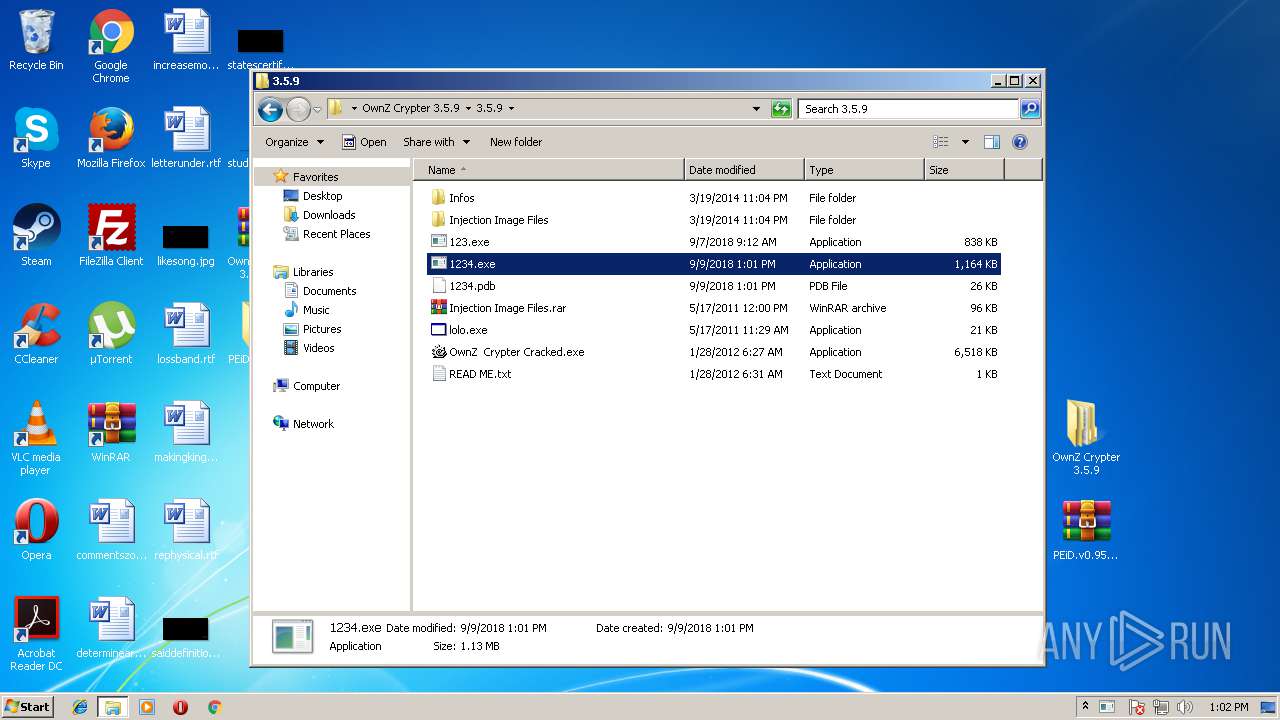The image size is (1280, 720).
Task: Select the 123.exe file
Action: pos(714,242)
